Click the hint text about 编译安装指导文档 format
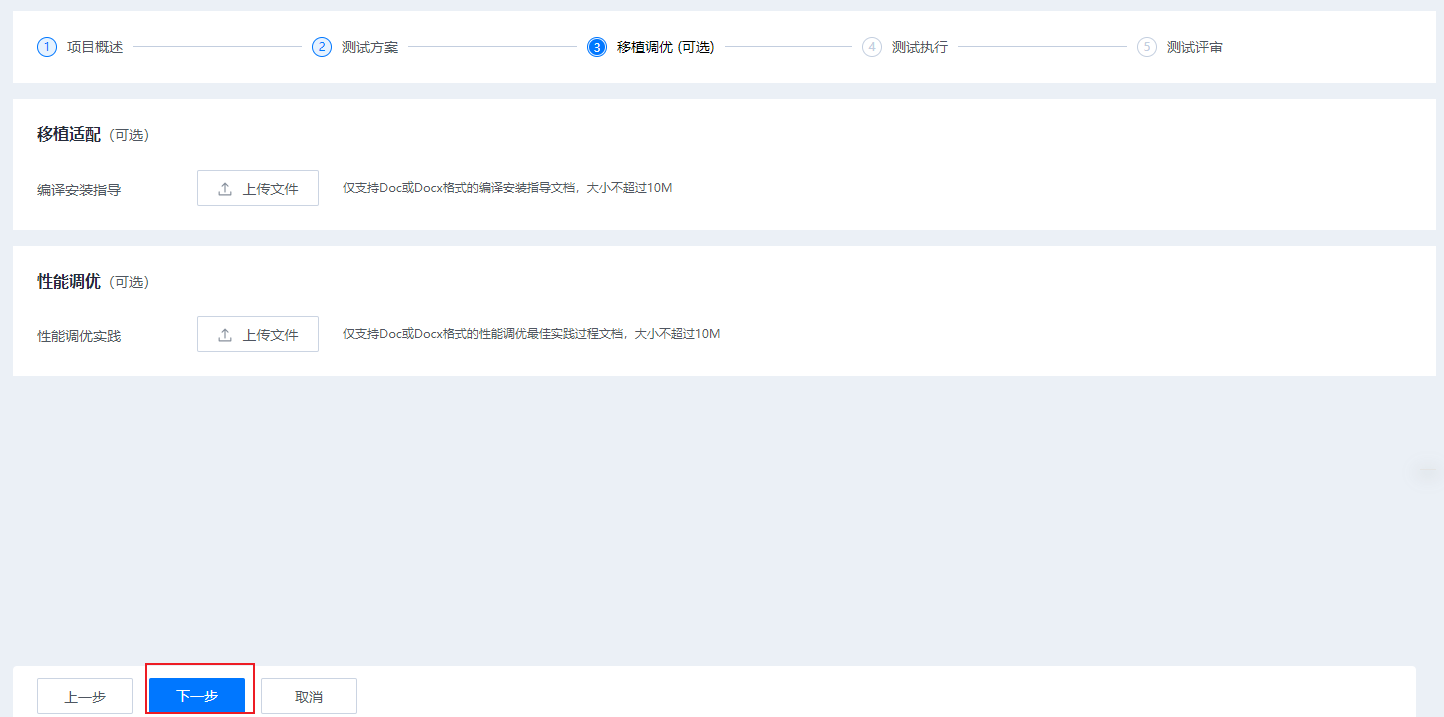The height and width of the screenshot is (717, 1444). 508,187
